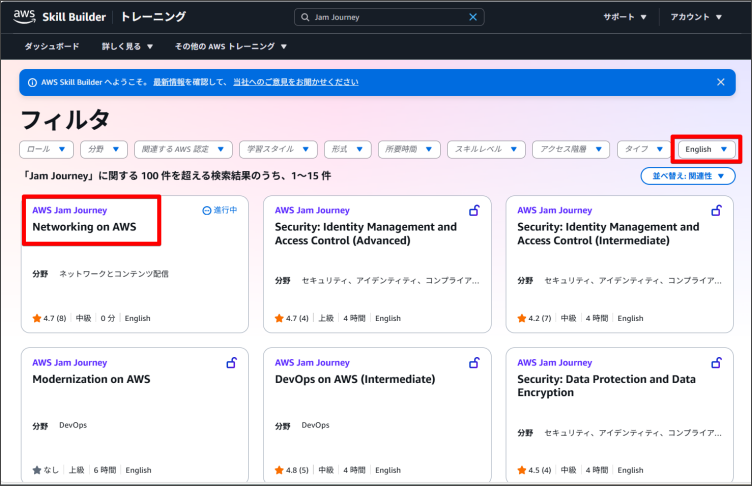Click unlock icon on Data Protection card

pos(716,363)
